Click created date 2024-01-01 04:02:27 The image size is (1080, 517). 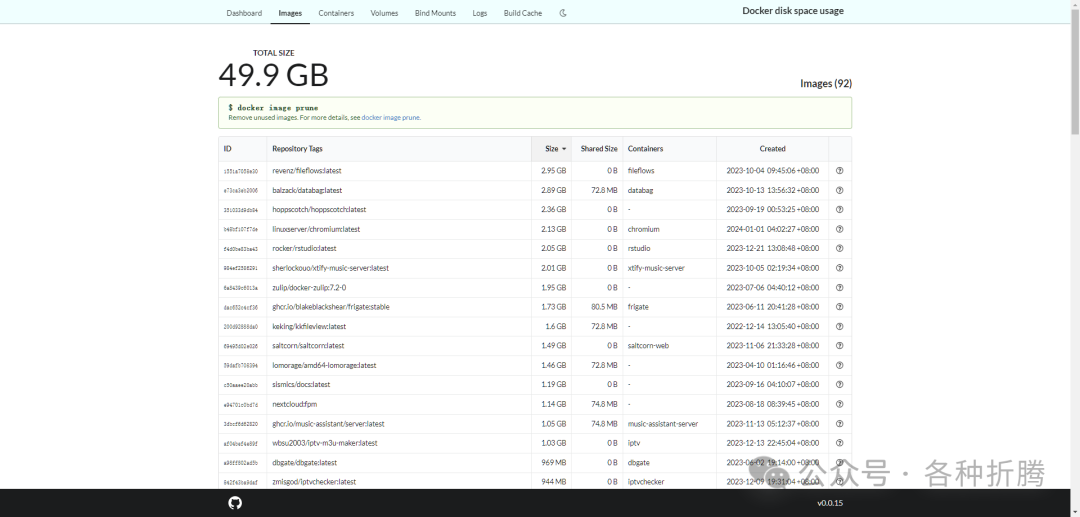point(772,229)
